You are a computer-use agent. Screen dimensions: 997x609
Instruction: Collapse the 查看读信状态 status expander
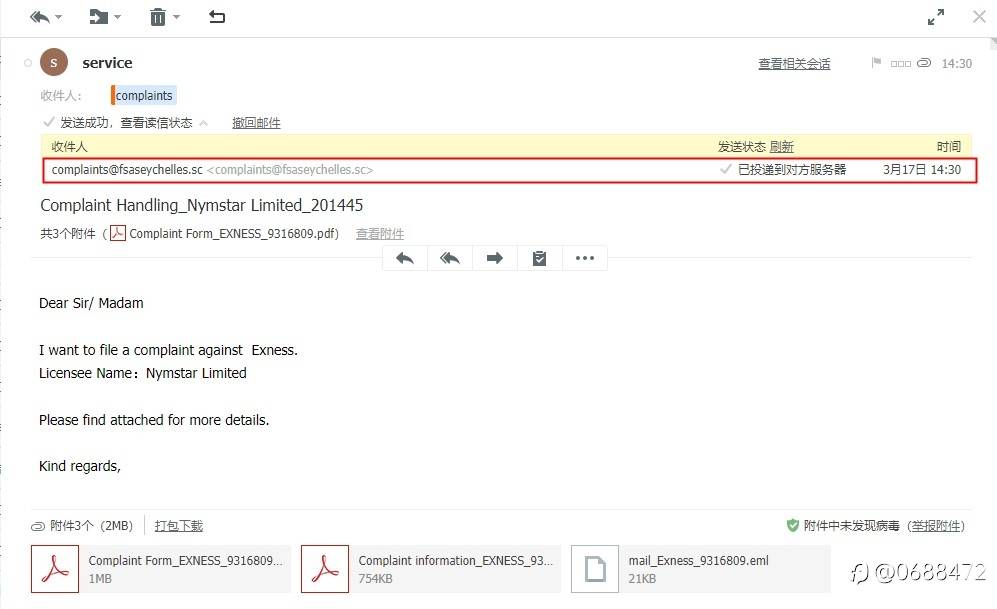tap(203, 123)
